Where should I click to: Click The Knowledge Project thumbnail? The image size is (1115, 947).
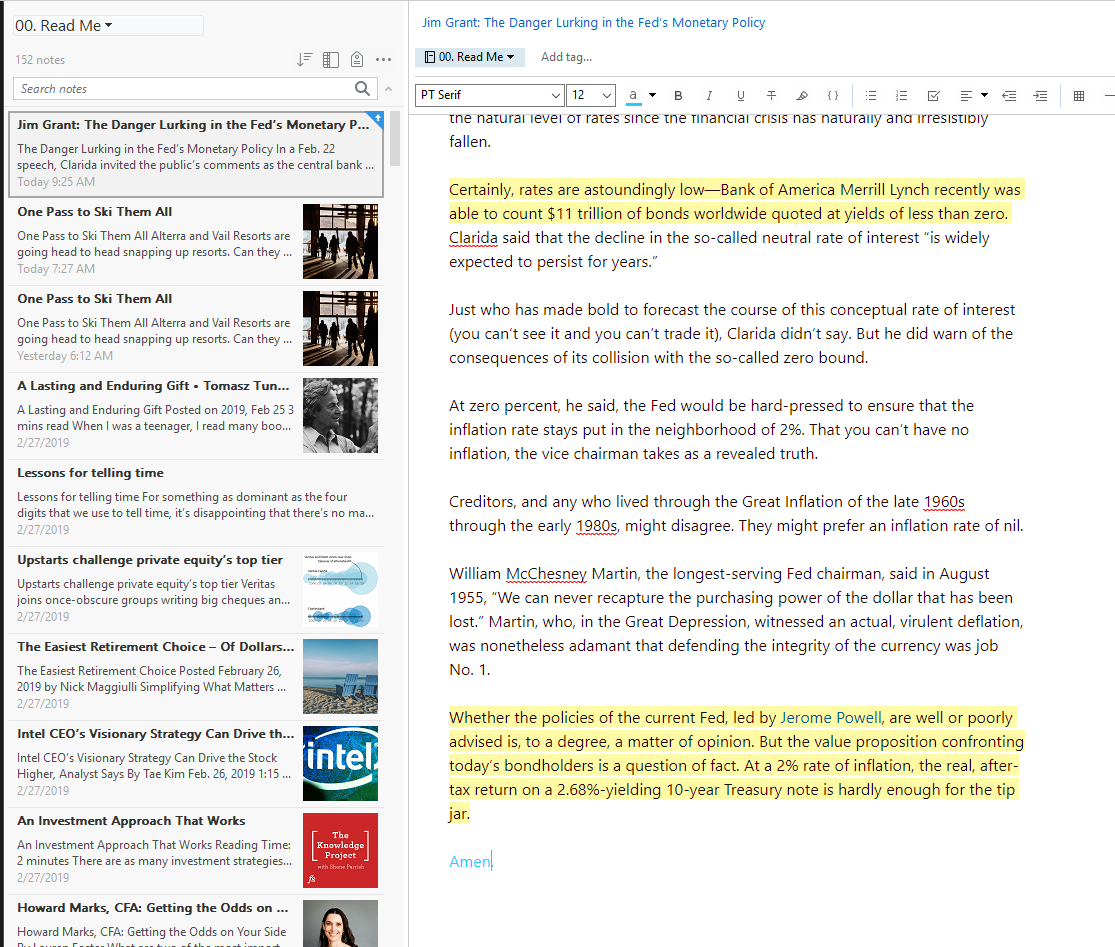[x=340, y=850]
